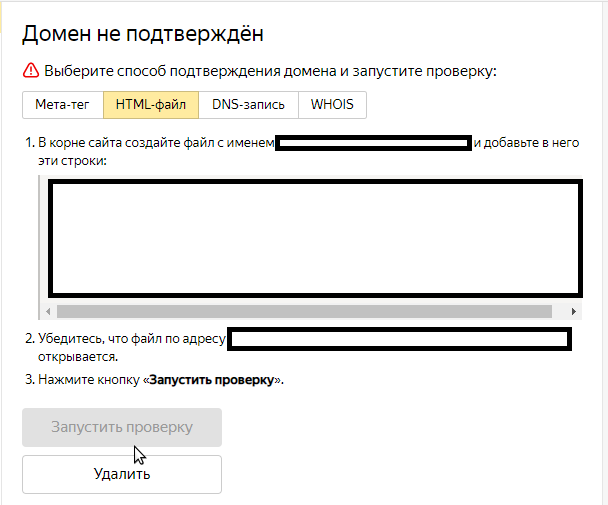Click the horizontal scrollbar thumb
This screenshot has width=608, height=505.
(x=300, y=311)
